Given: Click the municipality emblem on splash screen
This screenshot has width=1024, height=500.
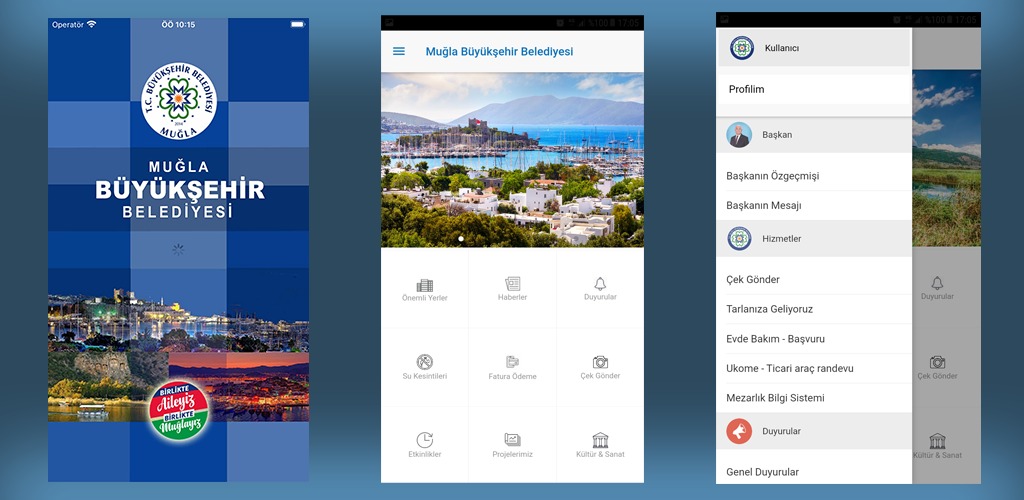Looking at the screenshot, I should click(179, 101).
